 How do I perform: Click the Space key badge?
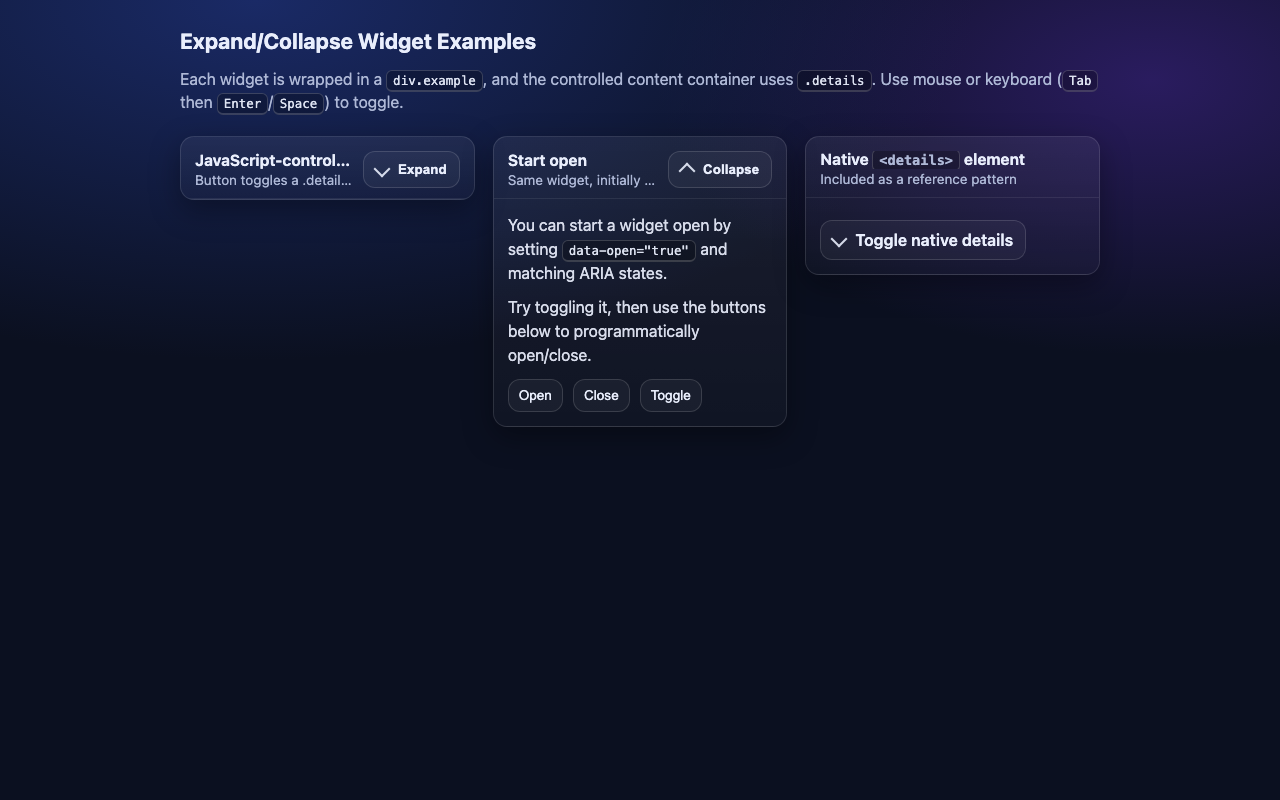tap(298, 103)
